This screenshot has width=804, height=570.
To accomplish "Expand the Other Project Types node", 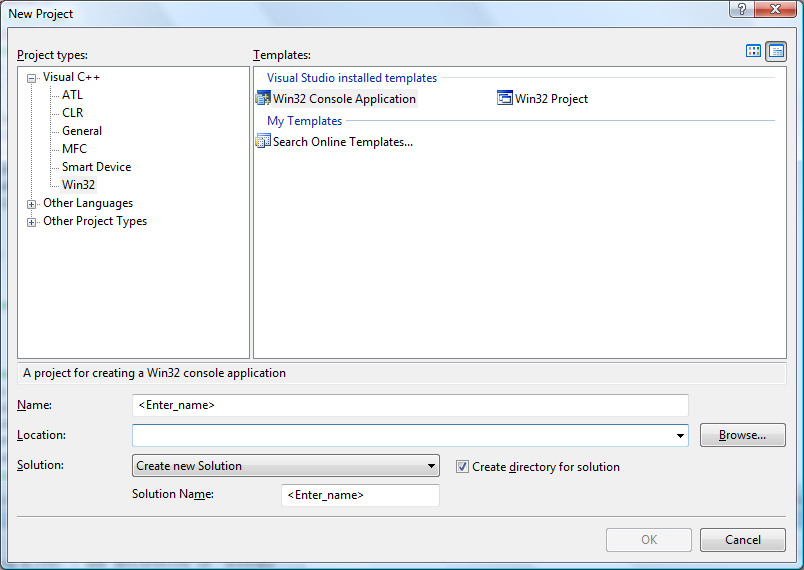I will click(x=31, y=222).
